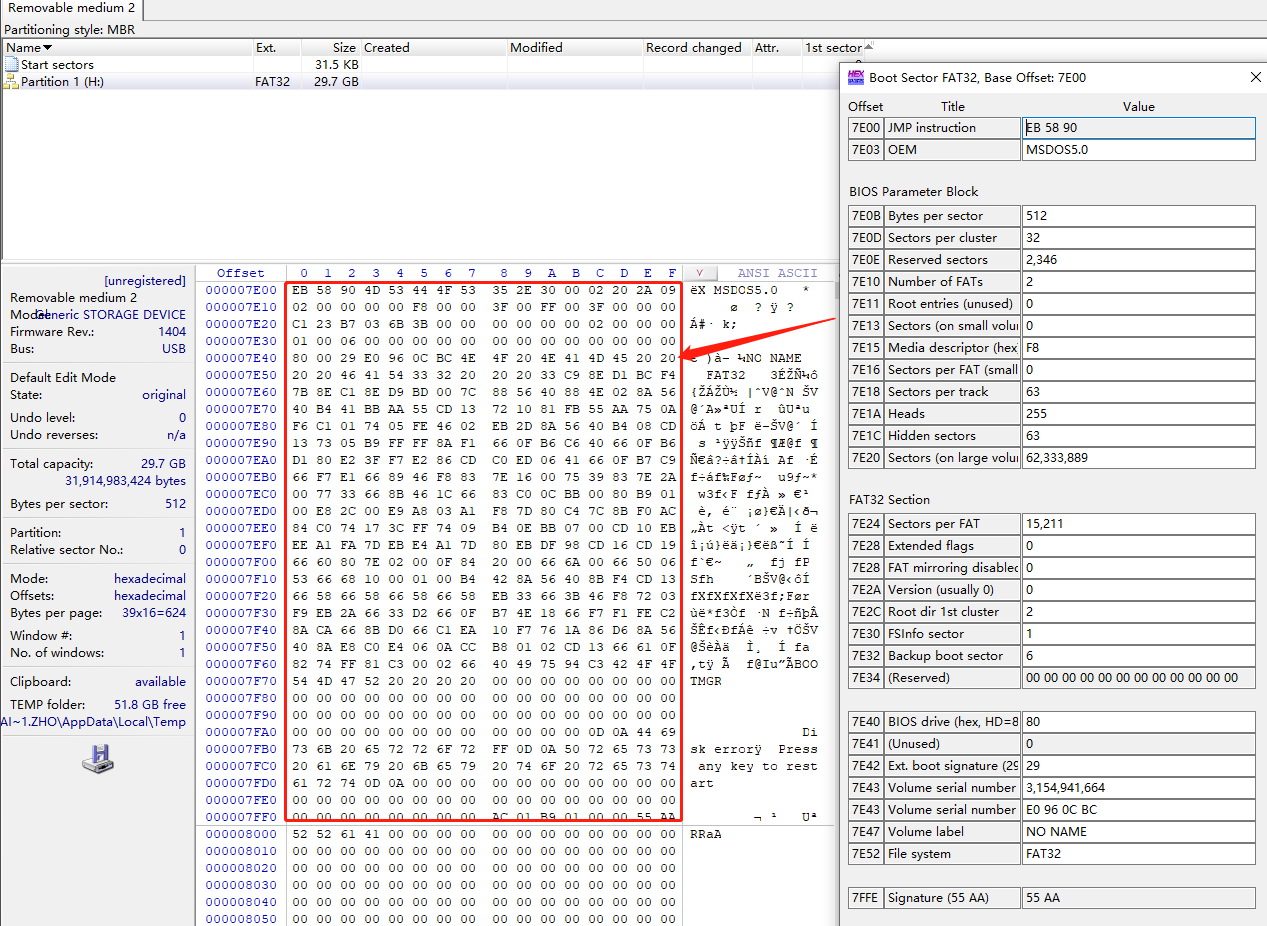The height and width of the screenshot is (926, 1267).
Task: Select the JMP instruction value EB 58 90
Action: (1139, 127)
